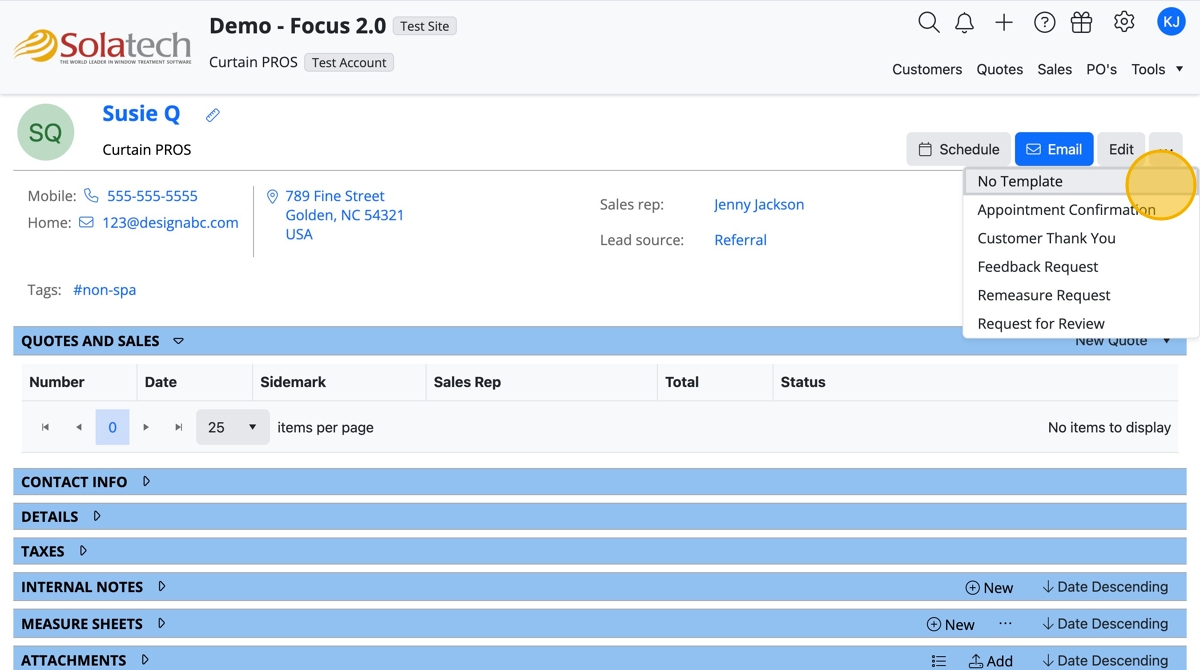Open the Tools dropdown menu
This screenshot has height=670, width=1200.
click(1157, 69)
